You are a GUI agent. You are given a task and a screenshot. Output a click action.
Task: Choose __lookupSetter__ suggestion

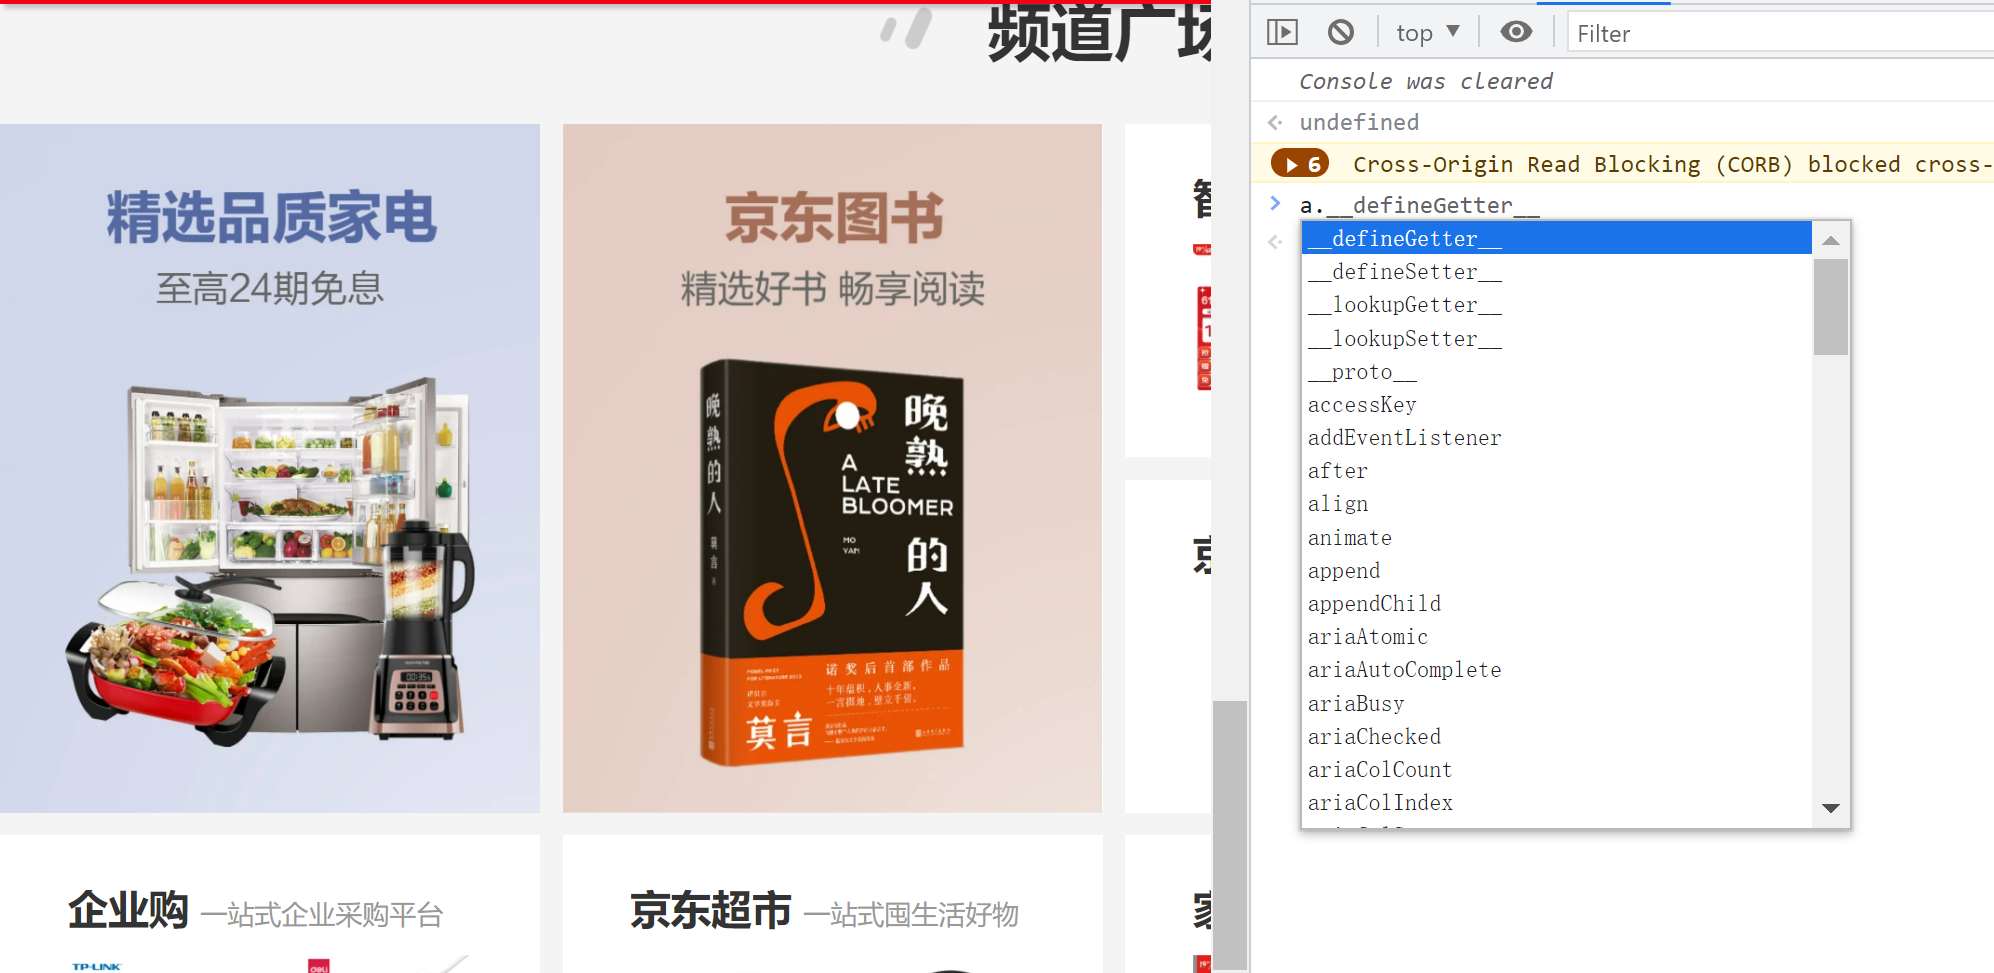point(1556,338)
